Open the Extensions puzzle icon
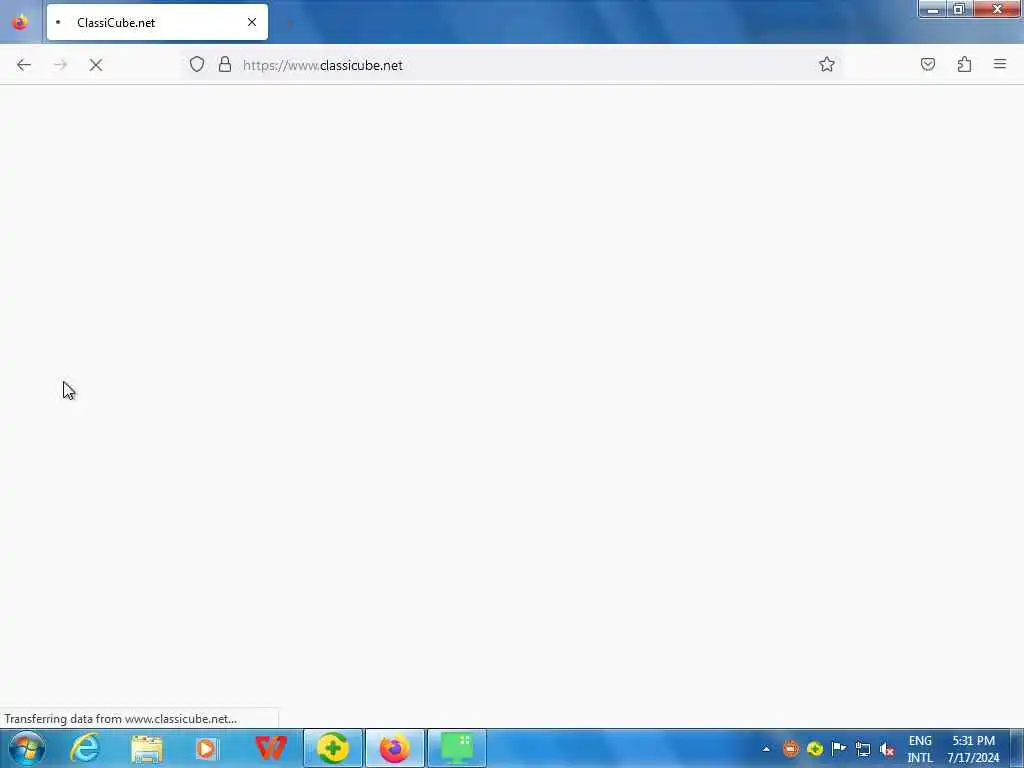This screenshot has width=1024, height=768. coord(964,64)
